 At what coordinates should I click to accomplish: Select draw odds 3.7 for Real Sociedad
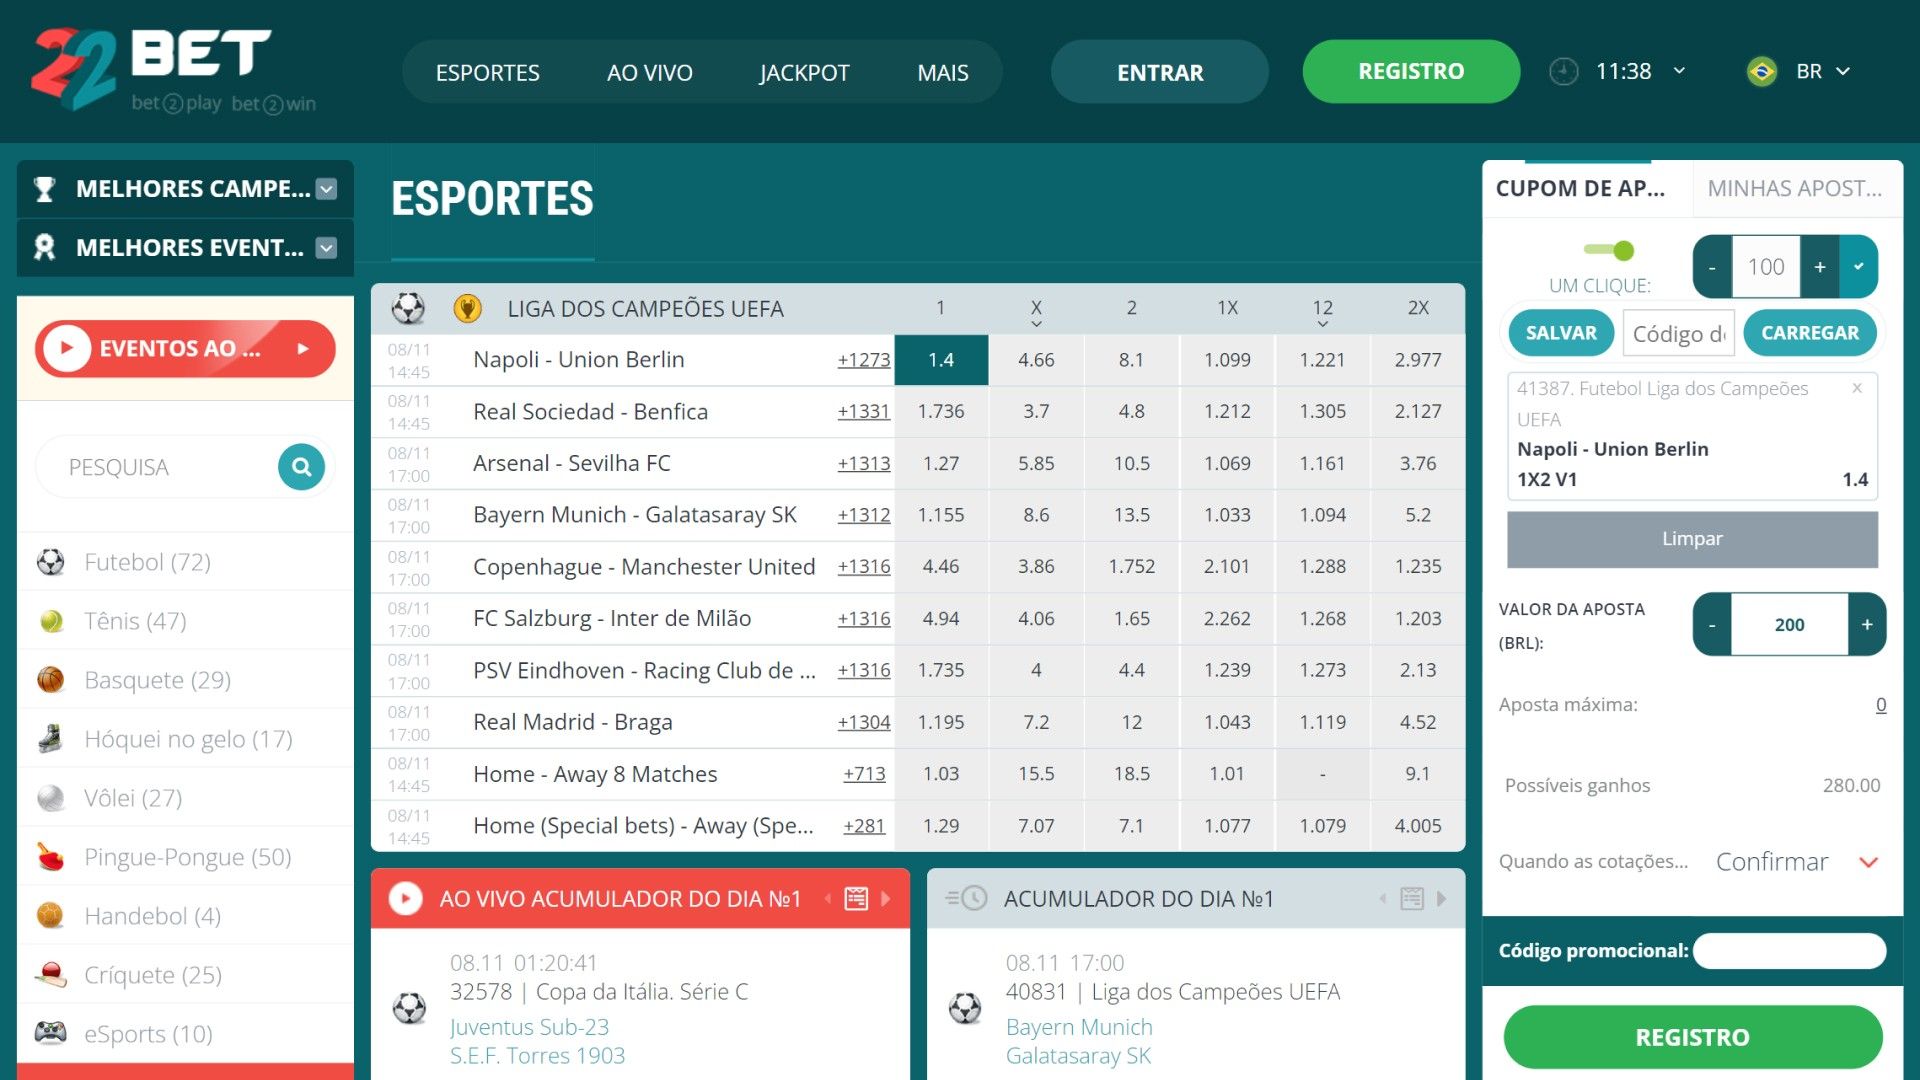pos(1036,412)
